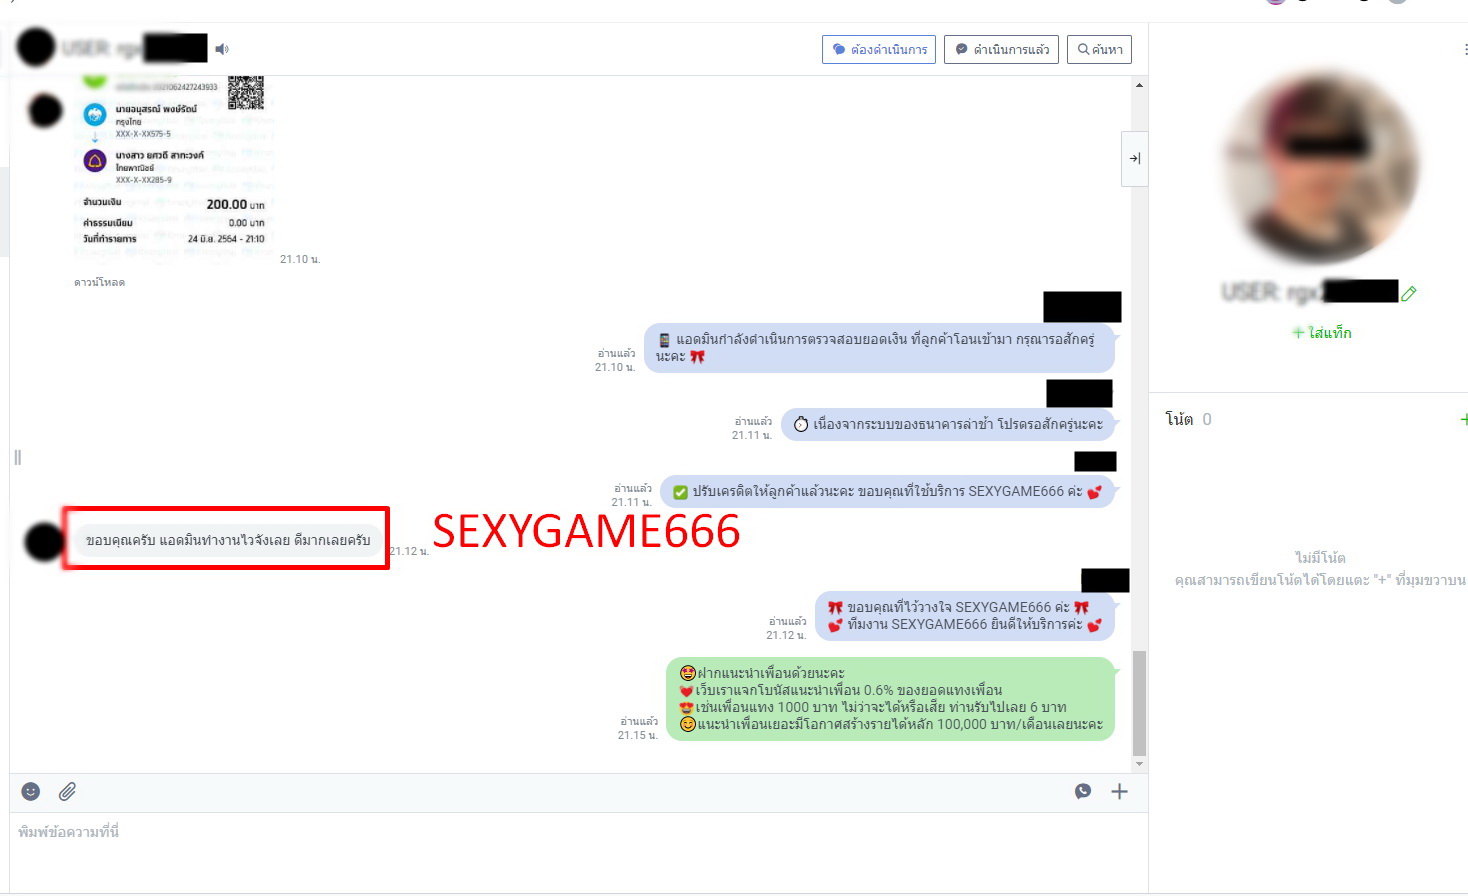This screenshot has height=896, width=1468.
Task: Click ดาวน์โหลด under the payment slip
Action: tap(99, 283)
